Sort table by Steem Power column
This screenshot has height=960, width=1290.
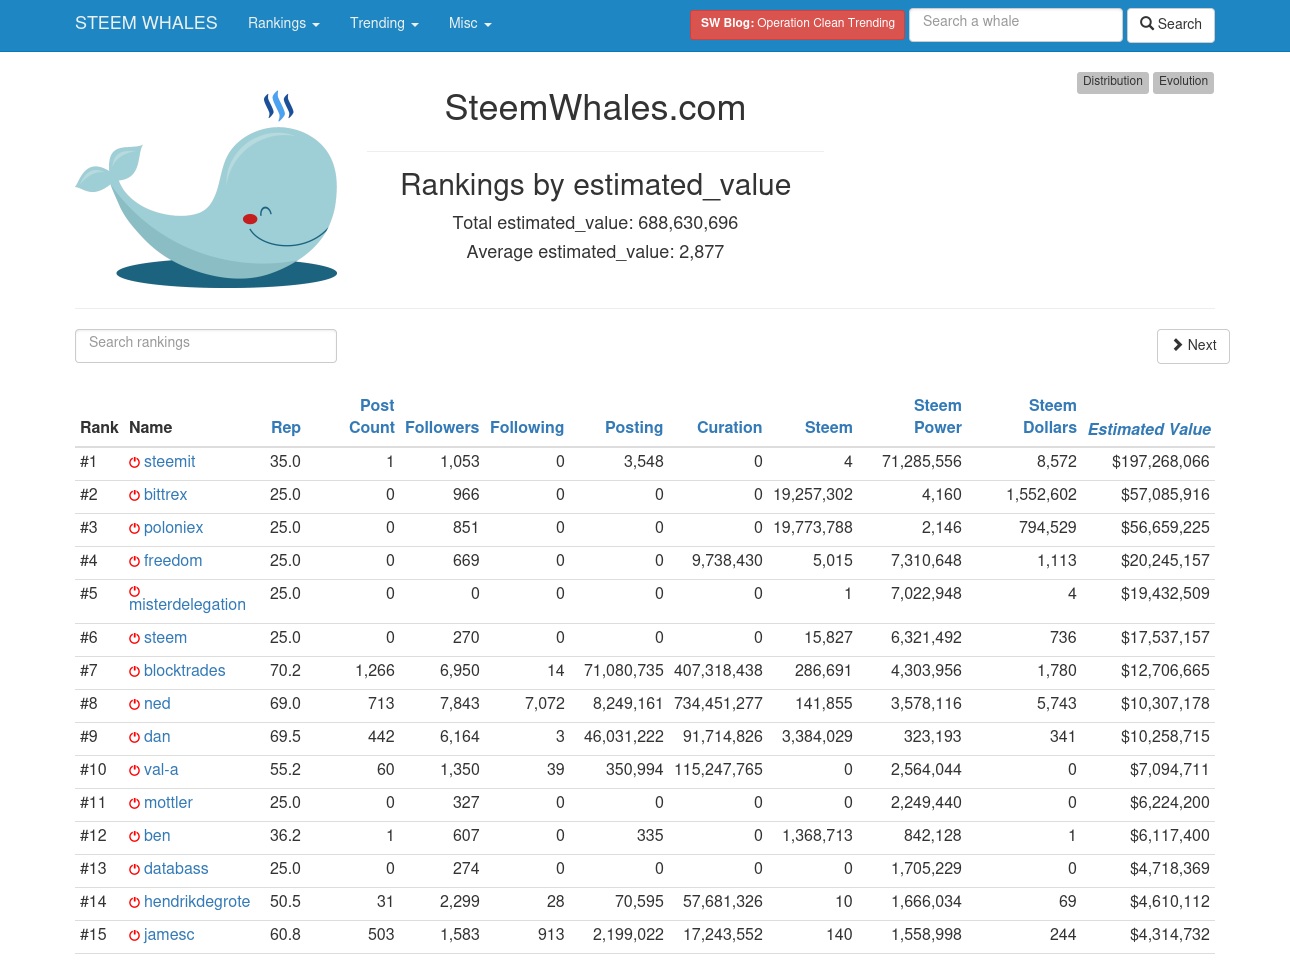tap(937, 416)
